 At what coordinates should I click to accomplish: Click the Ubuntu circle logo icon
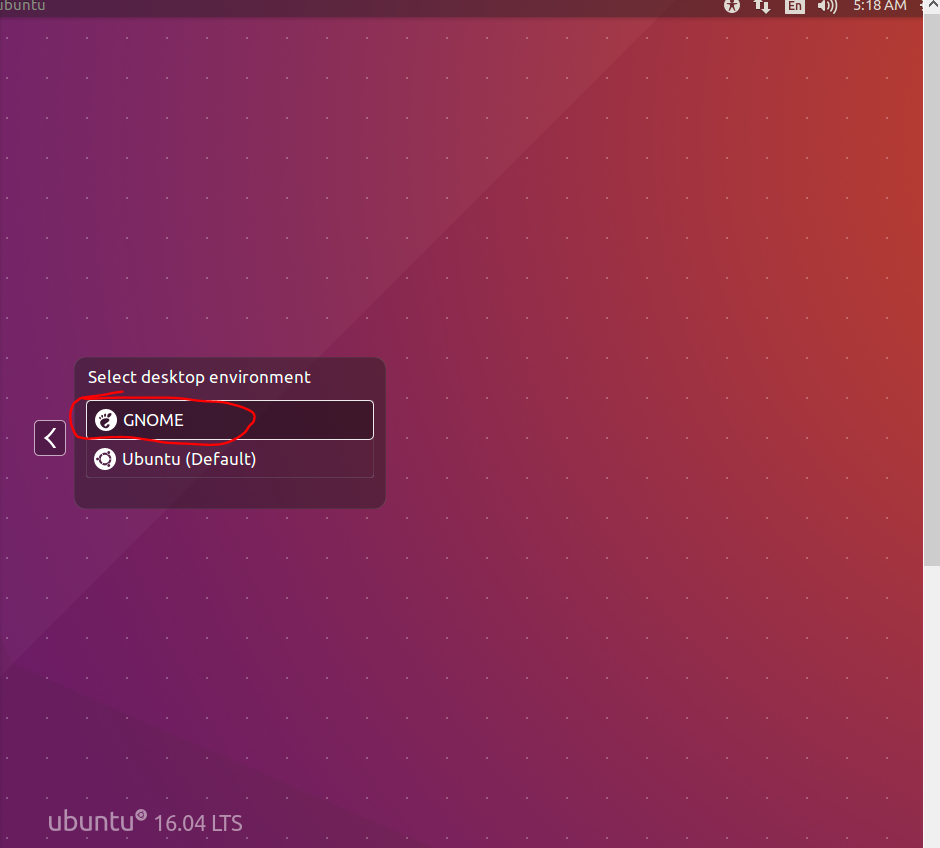click(105, 459)
